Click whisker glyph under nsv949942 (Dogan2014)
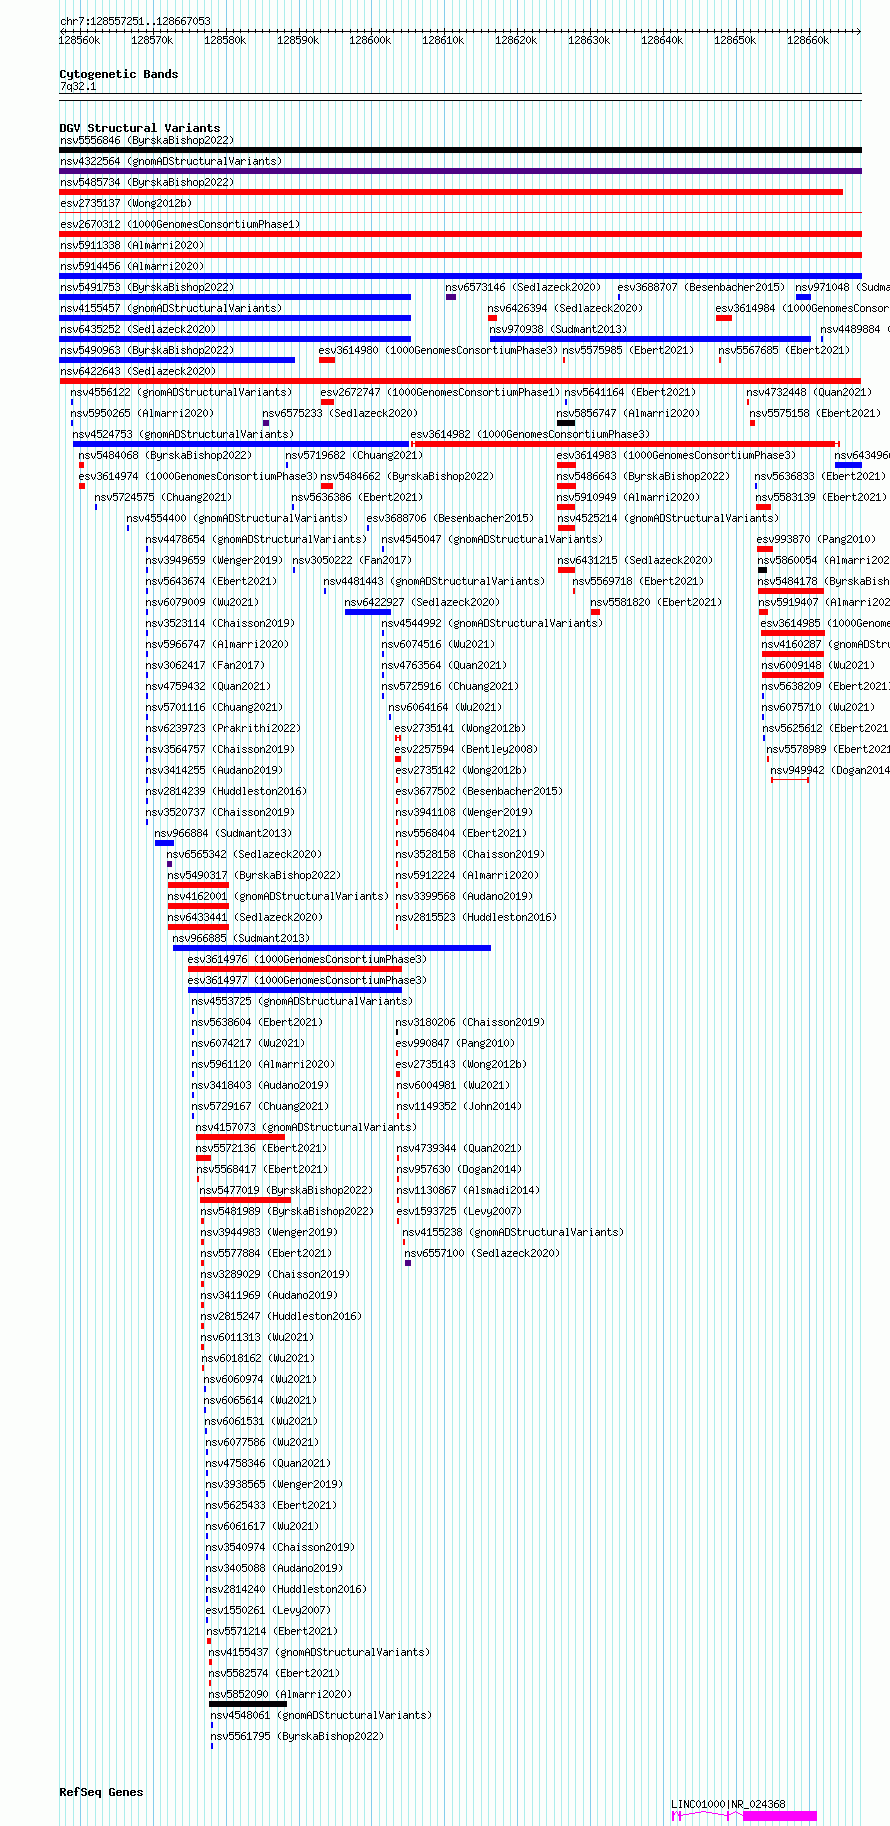Viewport: 890px width, 1826px height. (x=790, y=780)
